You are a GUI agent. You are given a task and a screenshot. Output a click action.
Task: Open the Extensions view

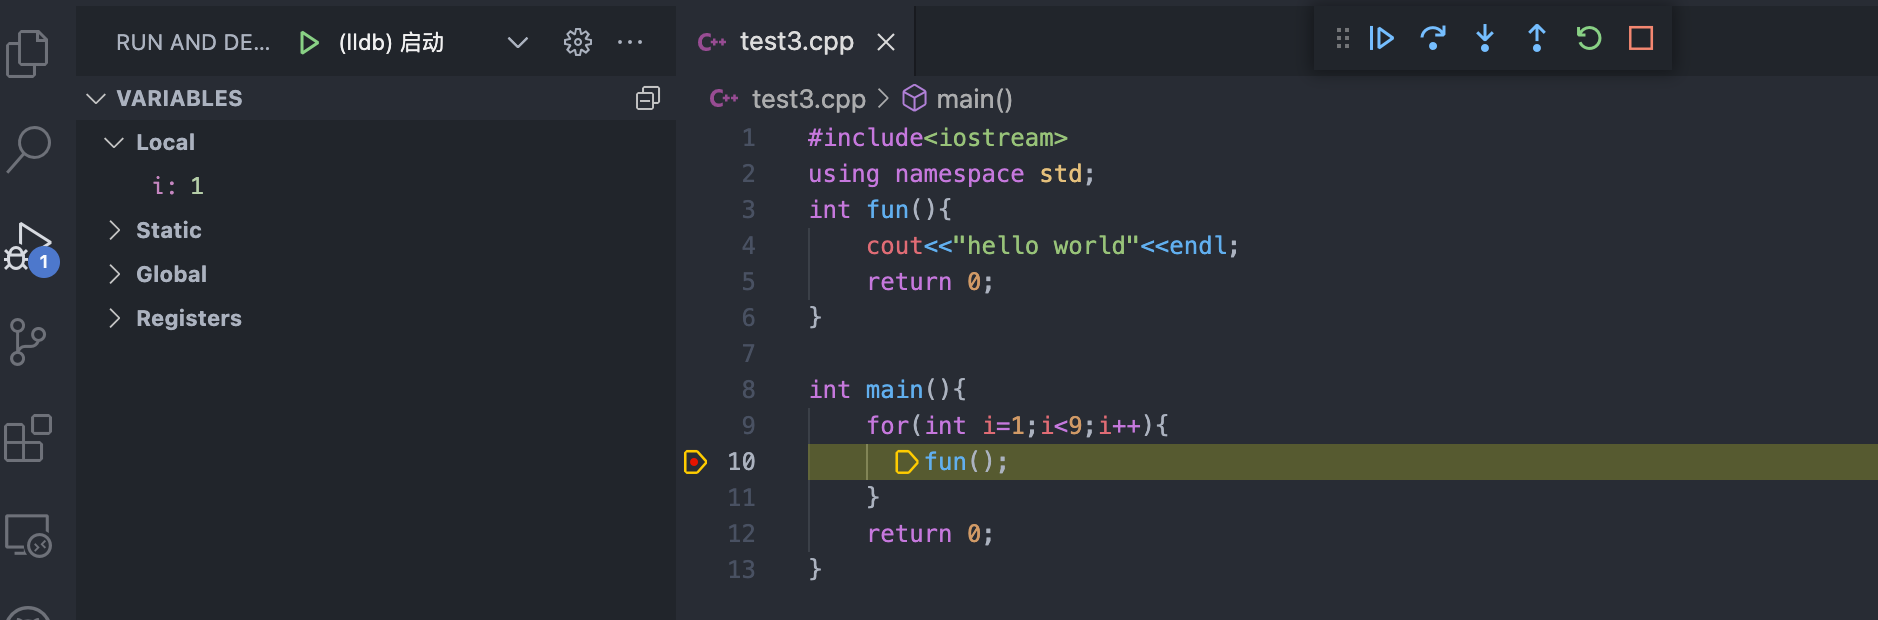point(28,438)
